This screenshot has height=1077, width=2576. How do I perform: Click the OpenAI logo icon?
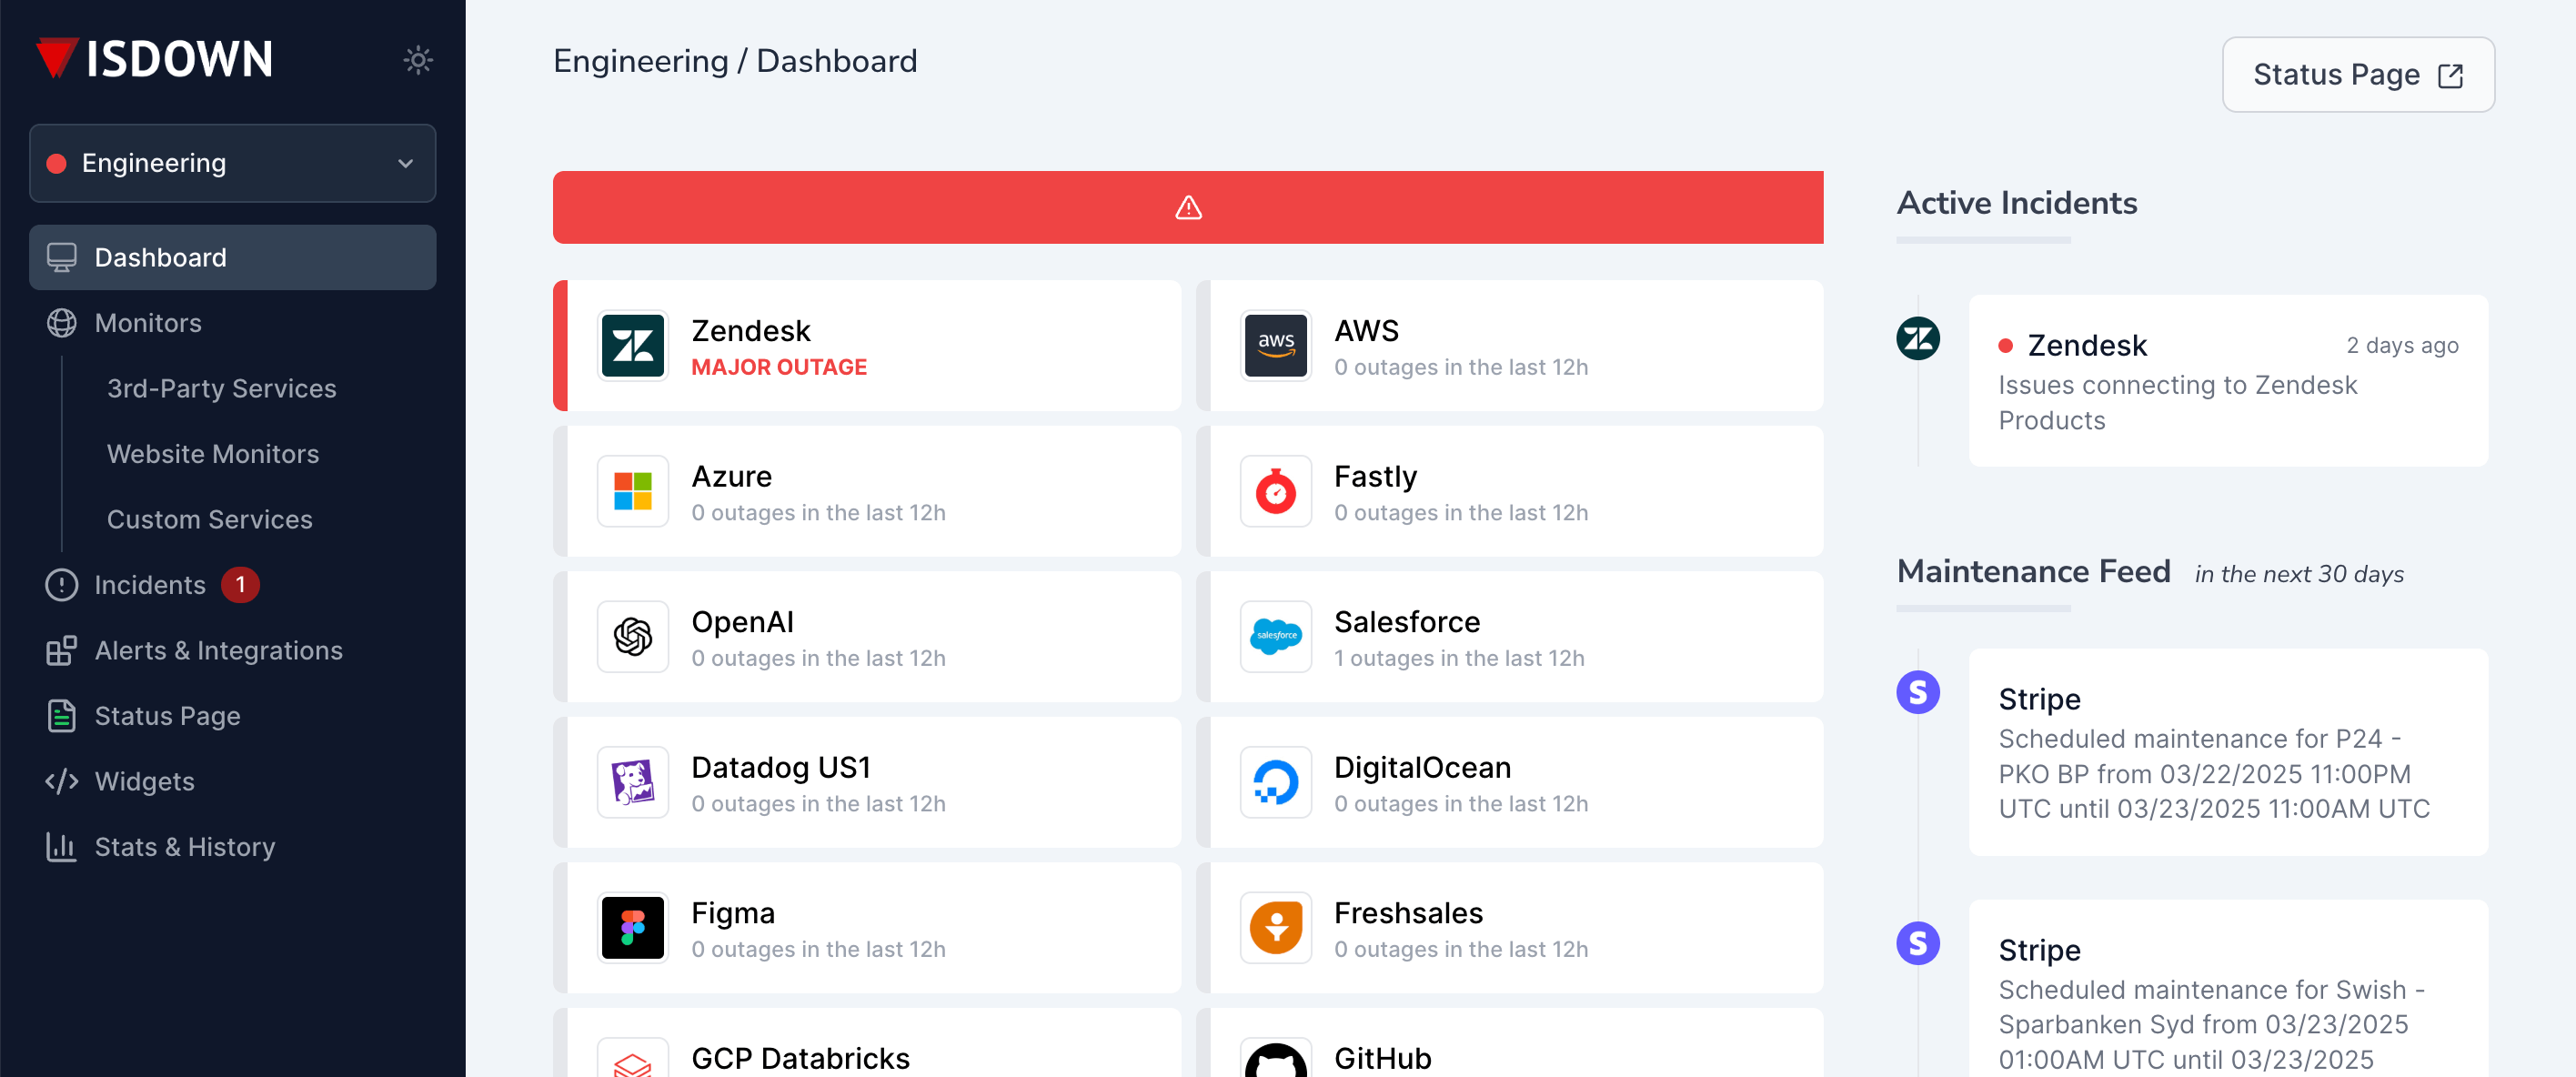pos(632,637)
